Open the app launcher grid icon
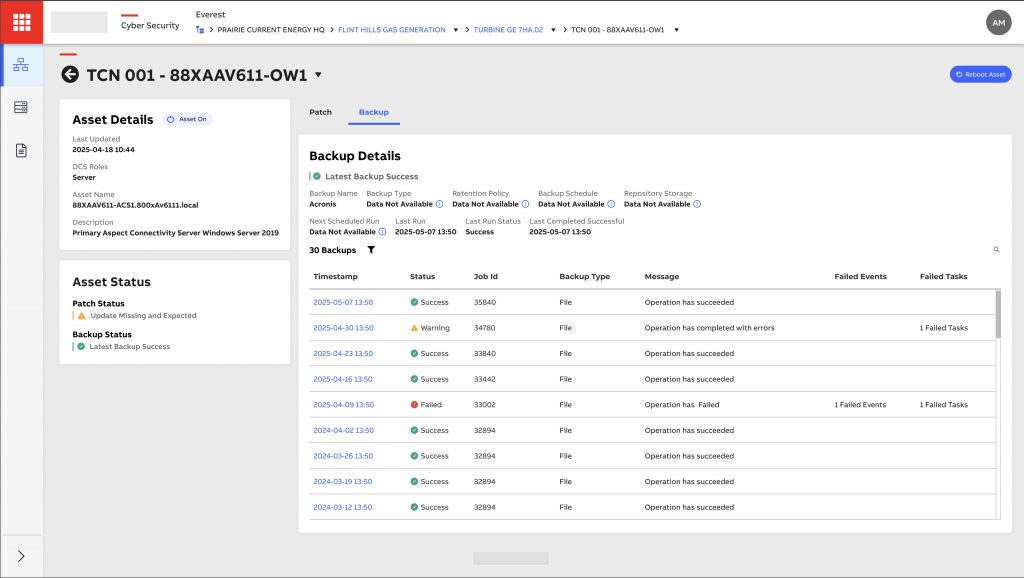The height and width of the screenshot is (578, 1024). pyautogui.click(x=21, y=22)
